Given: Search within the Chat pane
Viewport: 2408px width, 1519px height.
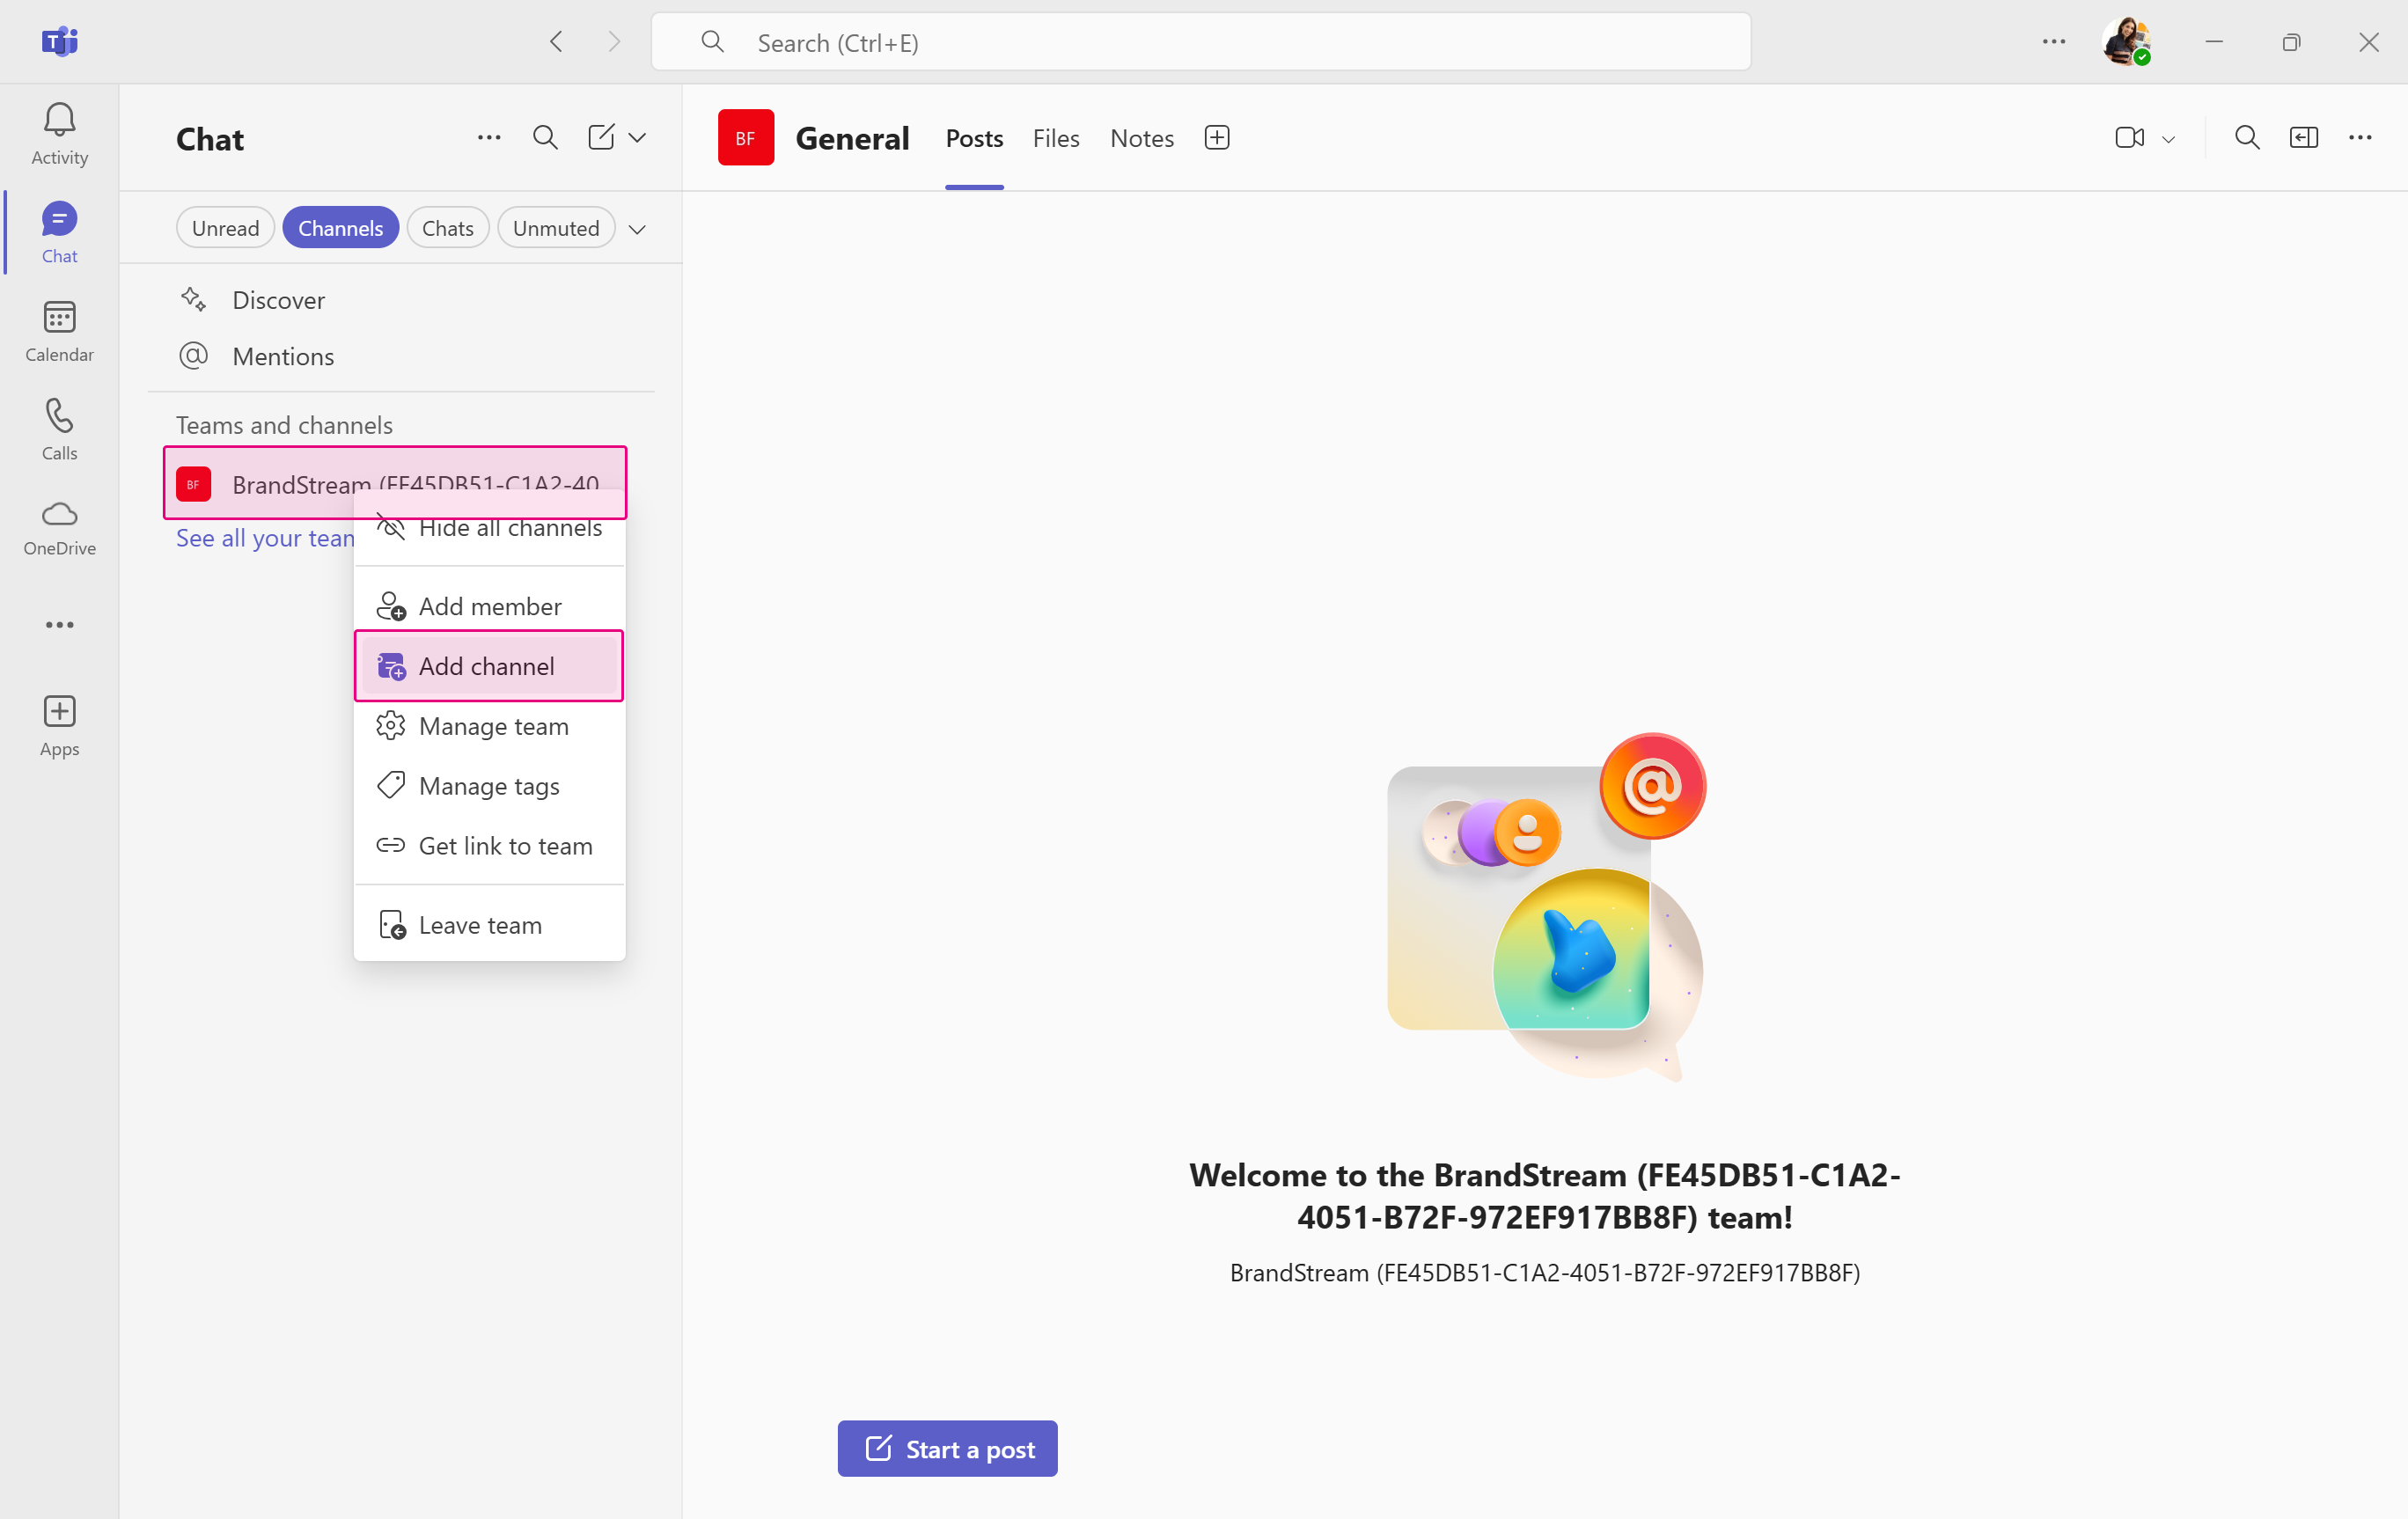Looking at the screenshot, I should [545, 137].
